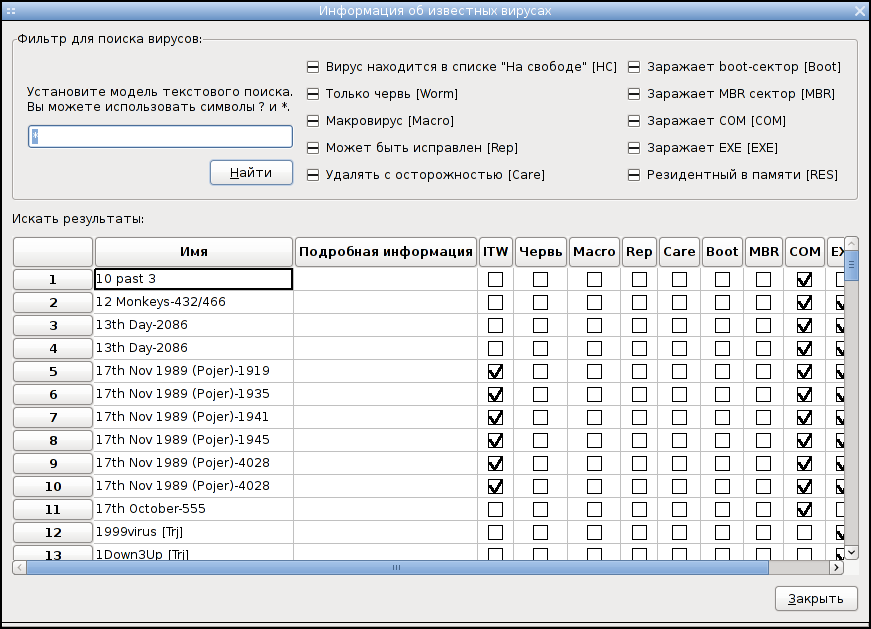Click the ITW column header
The width and height of the screenshot is (871, 629).
point(495,252)
